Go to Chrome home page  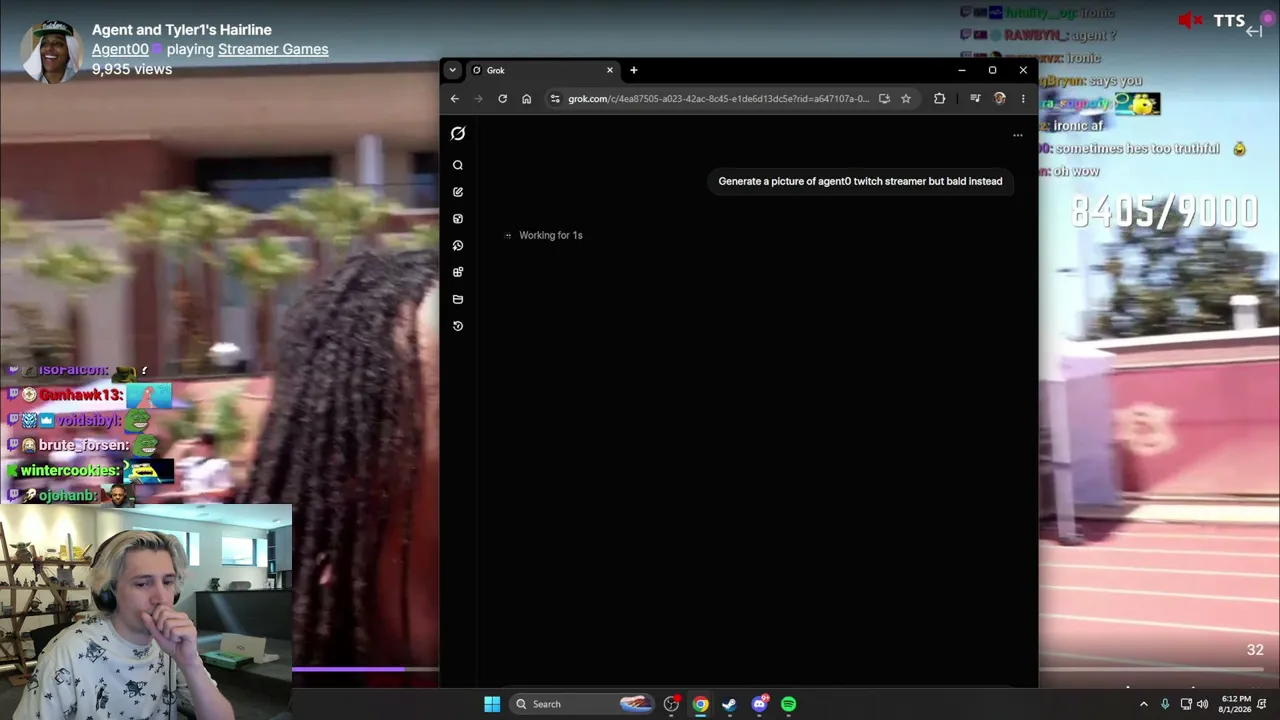527,99
